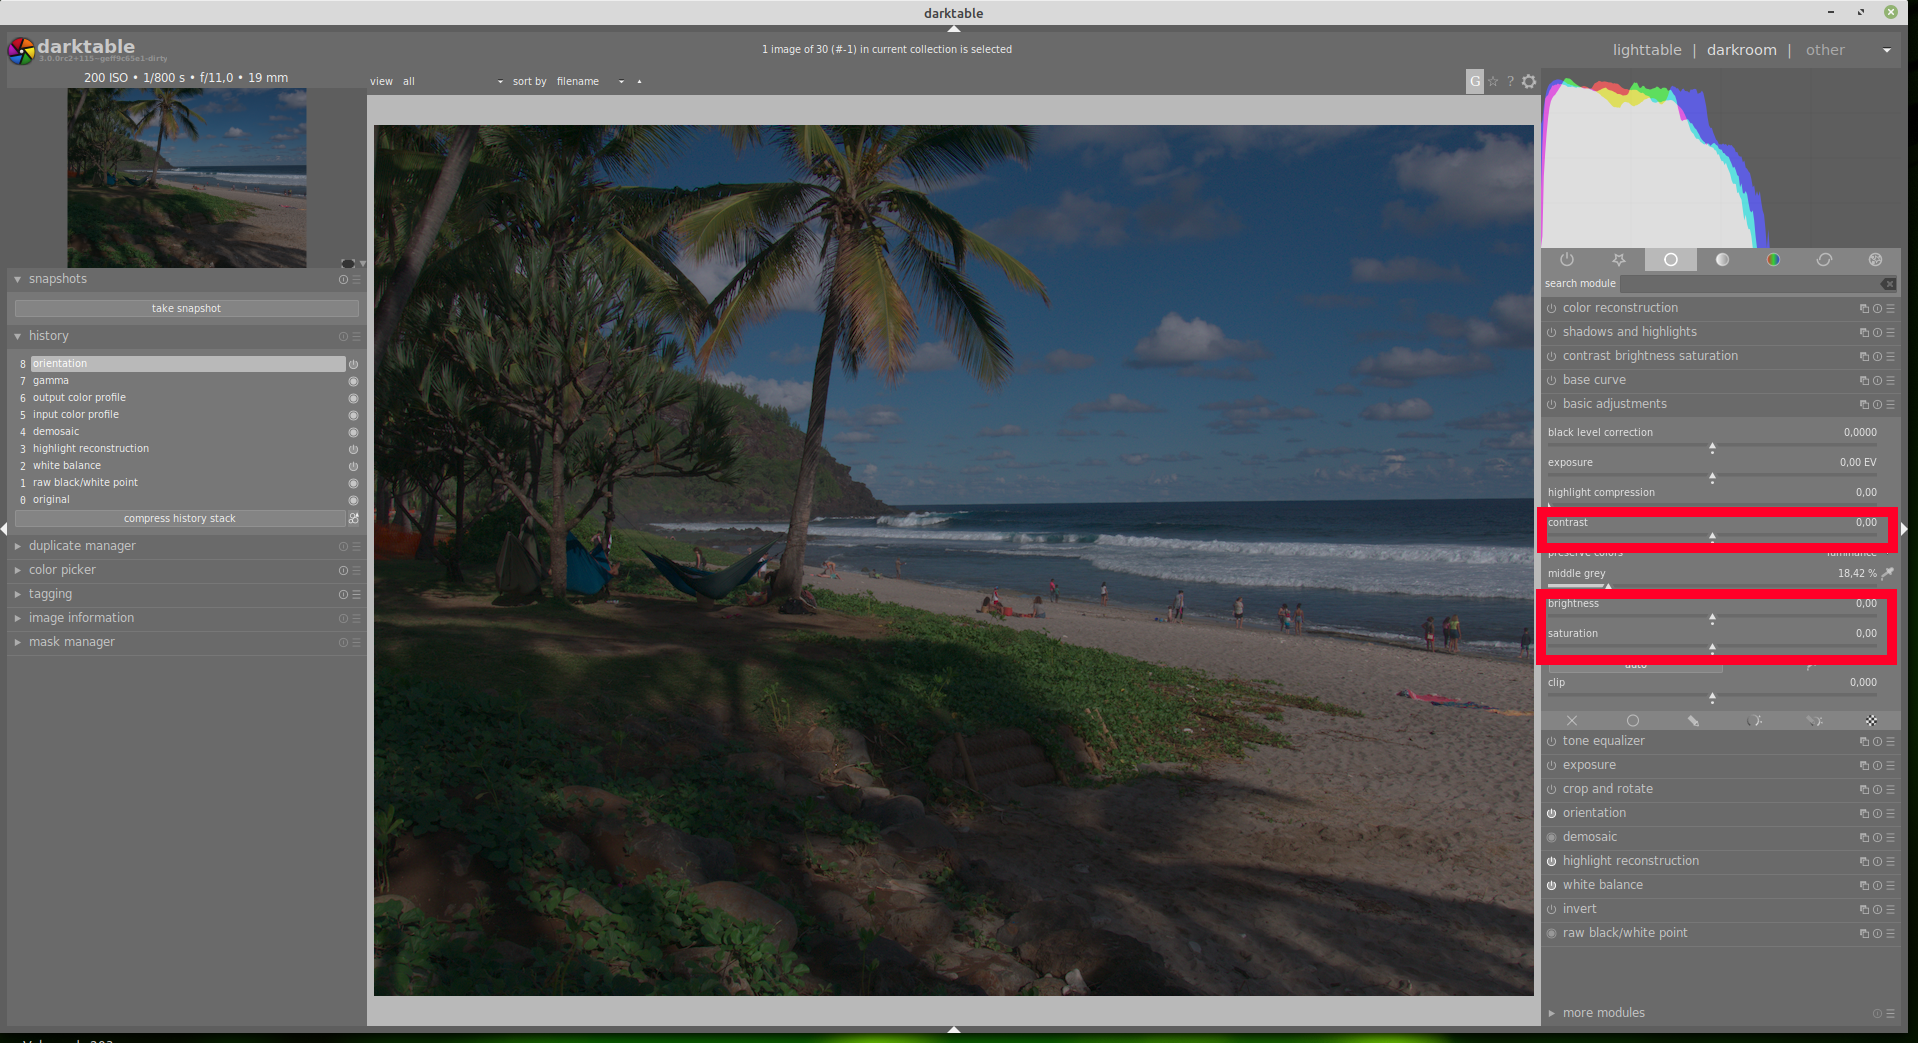
Task: Click compress history stack side icon
Action: click(x=353, y=518)
